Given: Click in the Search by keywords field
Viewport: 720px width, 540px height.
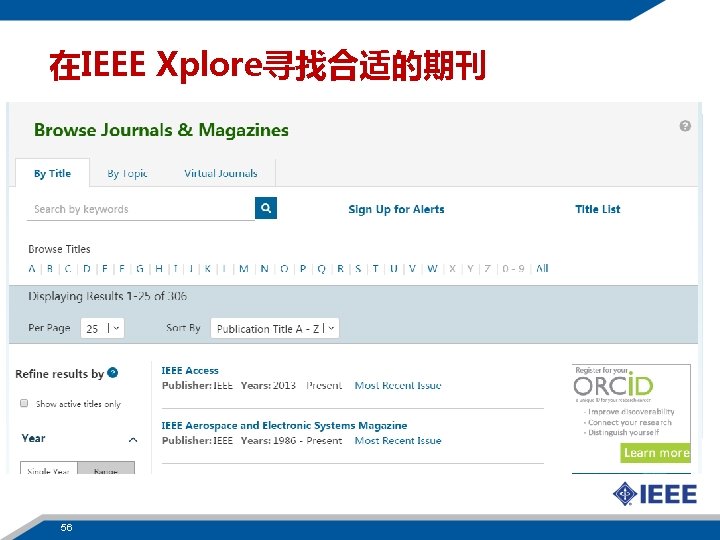Looking at the screenshot, I should tap(141, 209).
